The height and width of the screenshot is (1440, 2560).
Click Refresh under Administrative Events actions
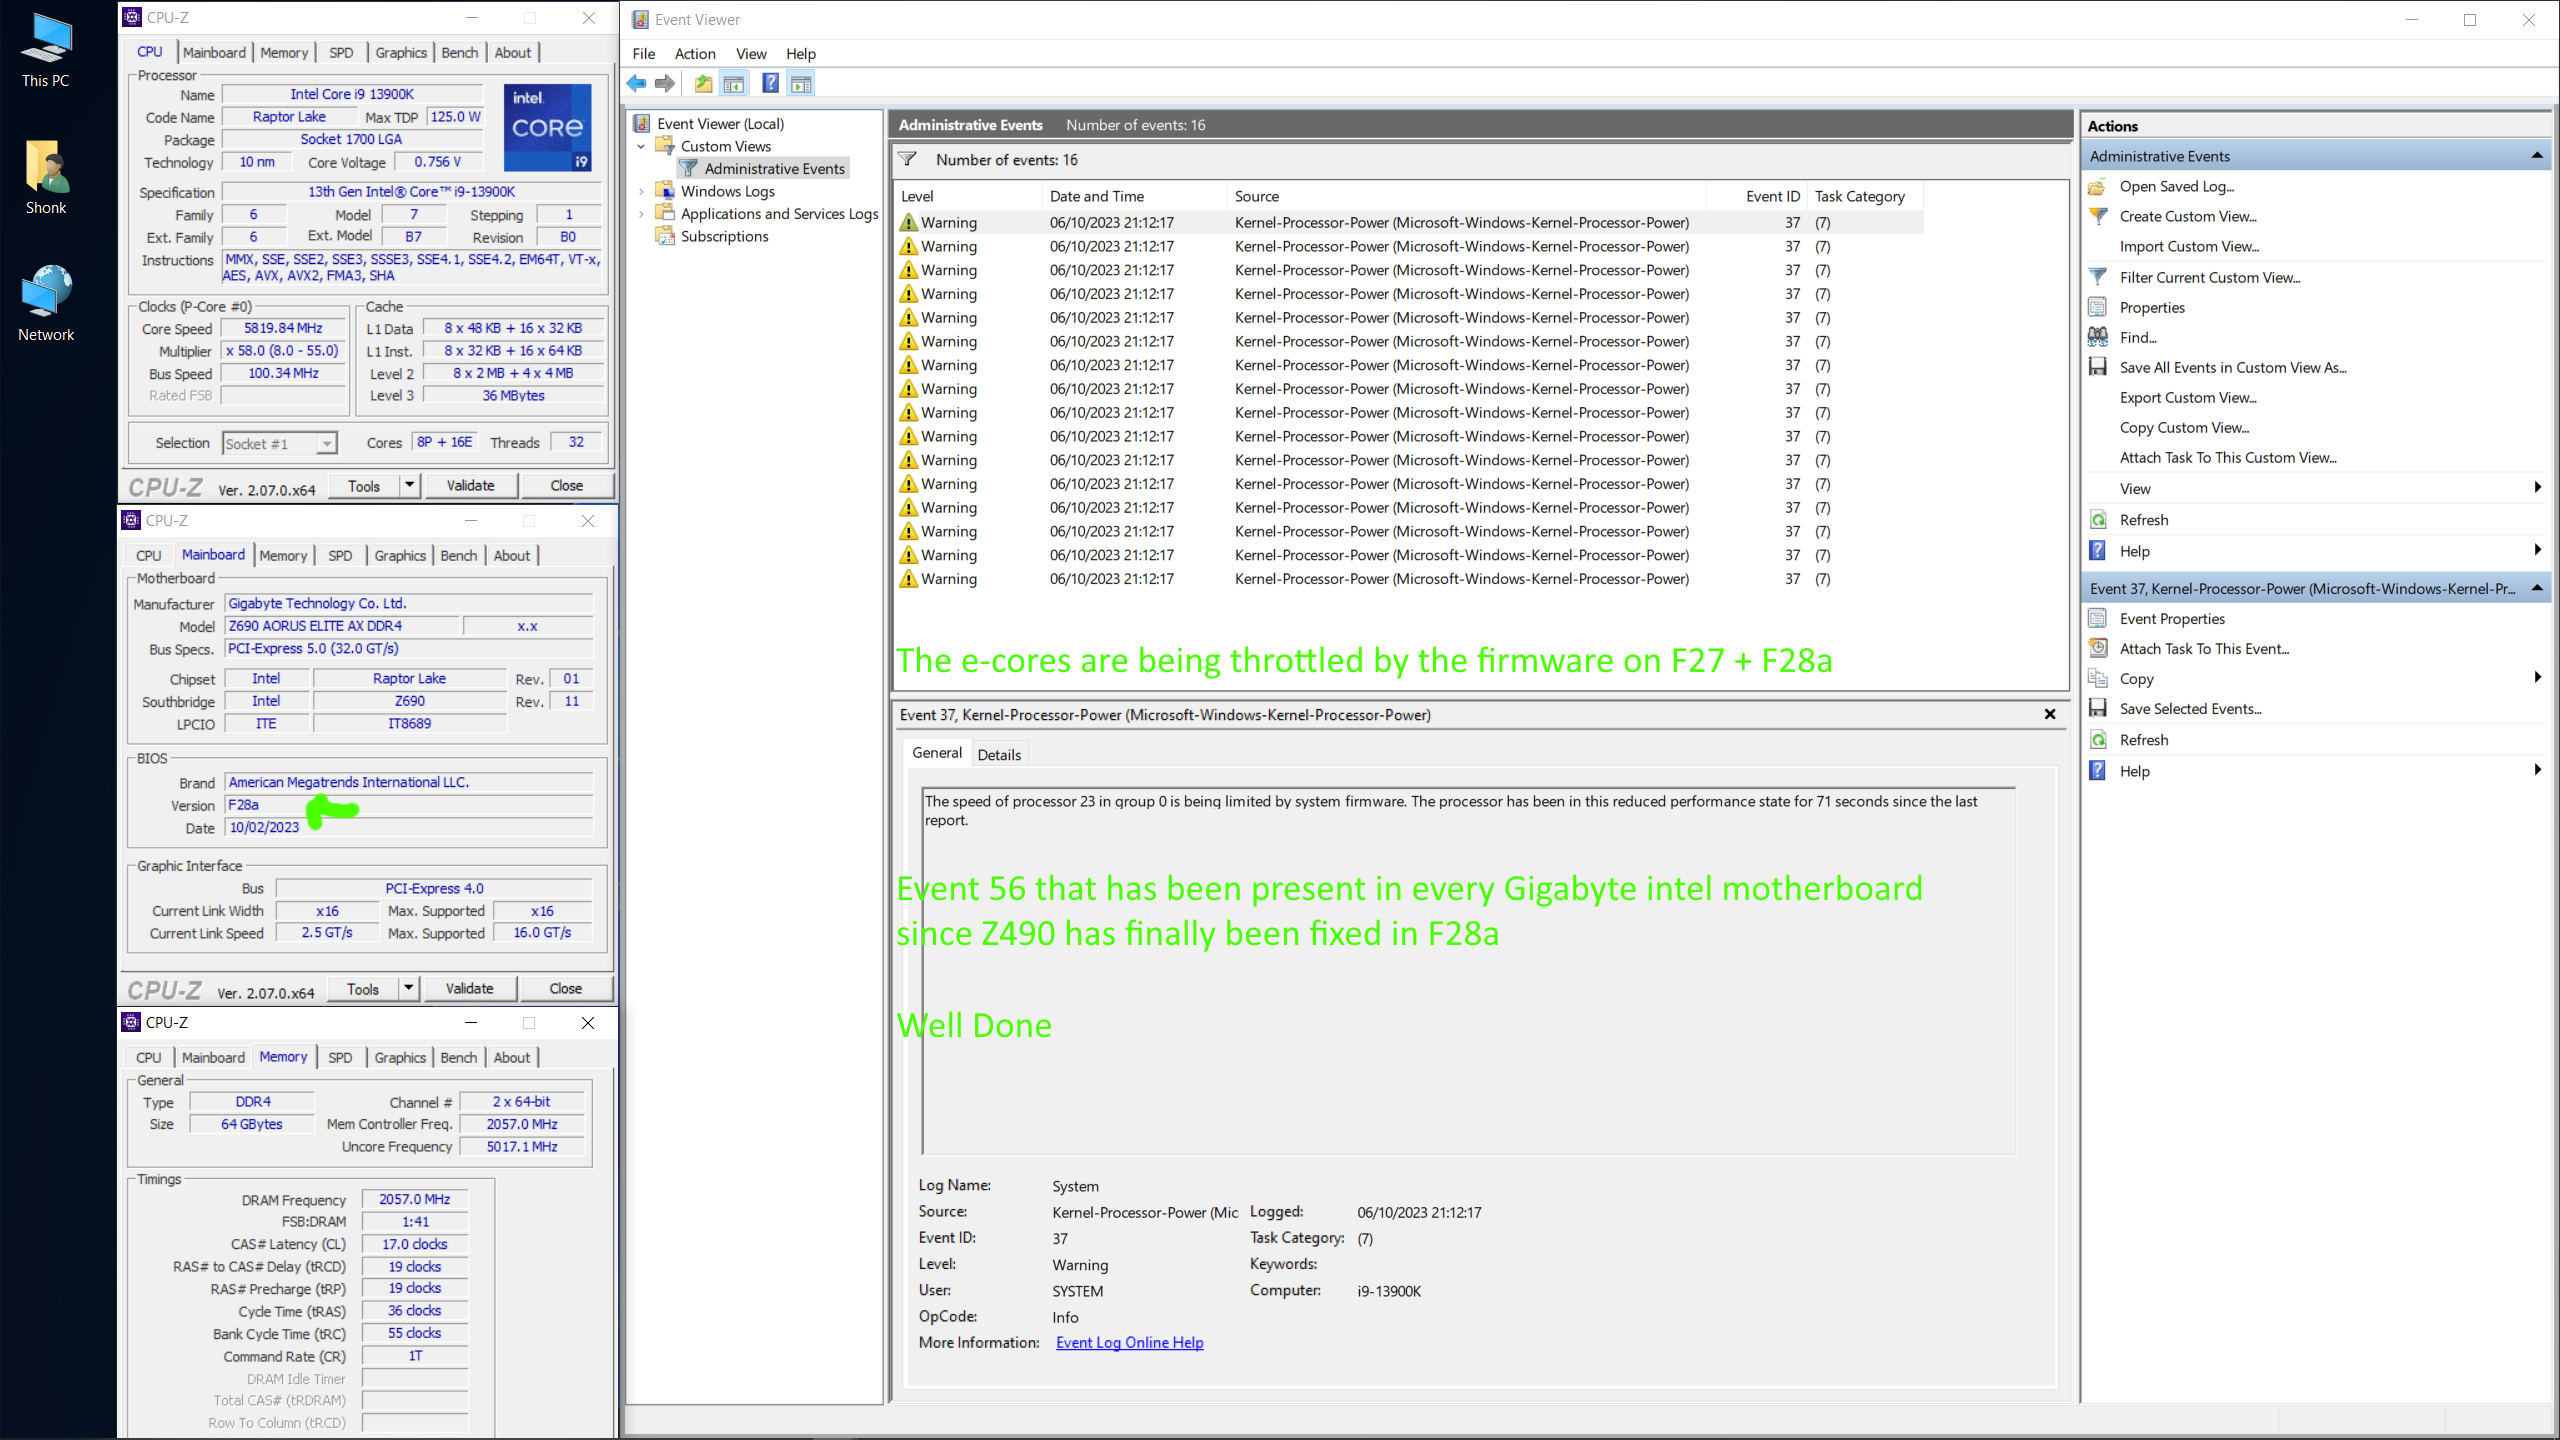coord(2144,520)
